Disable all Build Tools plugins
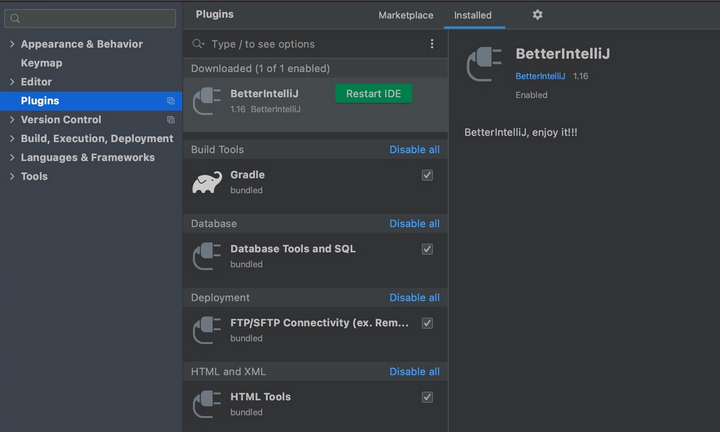This screenshot has width=720, height=432. point(414,150)
